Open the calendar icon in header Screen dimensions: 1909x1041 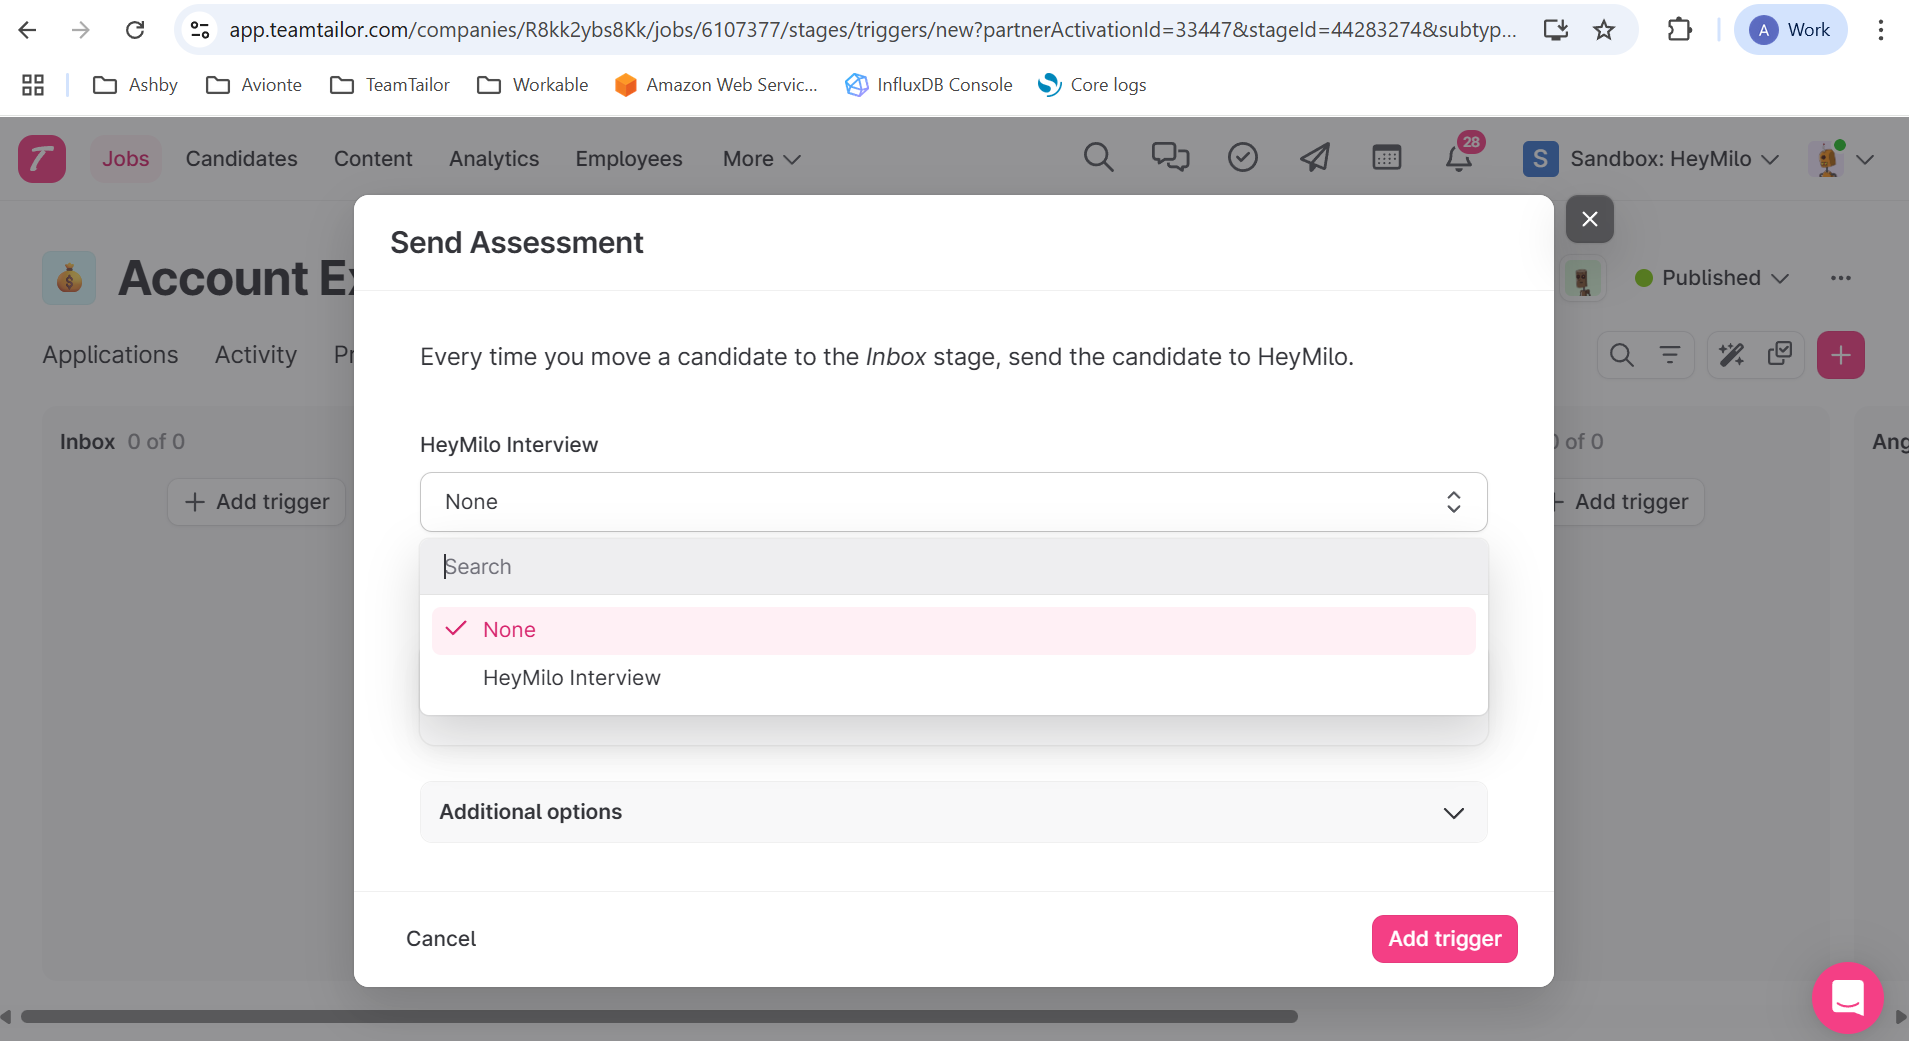pyautogui.click(x=1386, y=158)
